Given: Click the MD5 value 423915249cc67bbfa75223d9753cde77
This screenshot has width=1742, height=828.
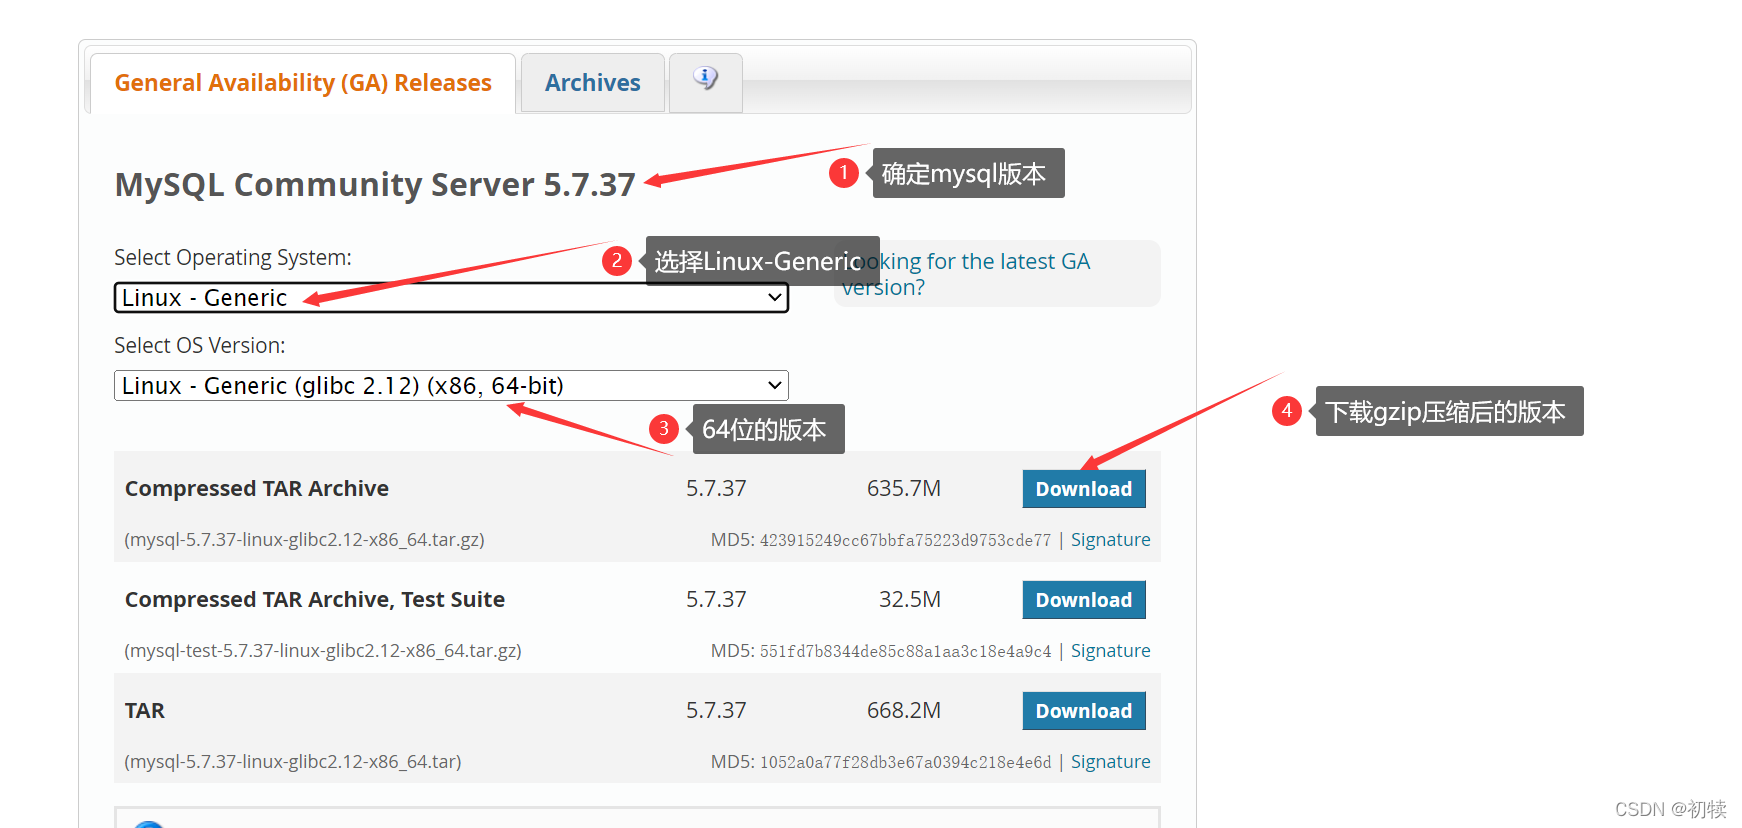Looking at the screenshot, I should [x=905, y=541].
